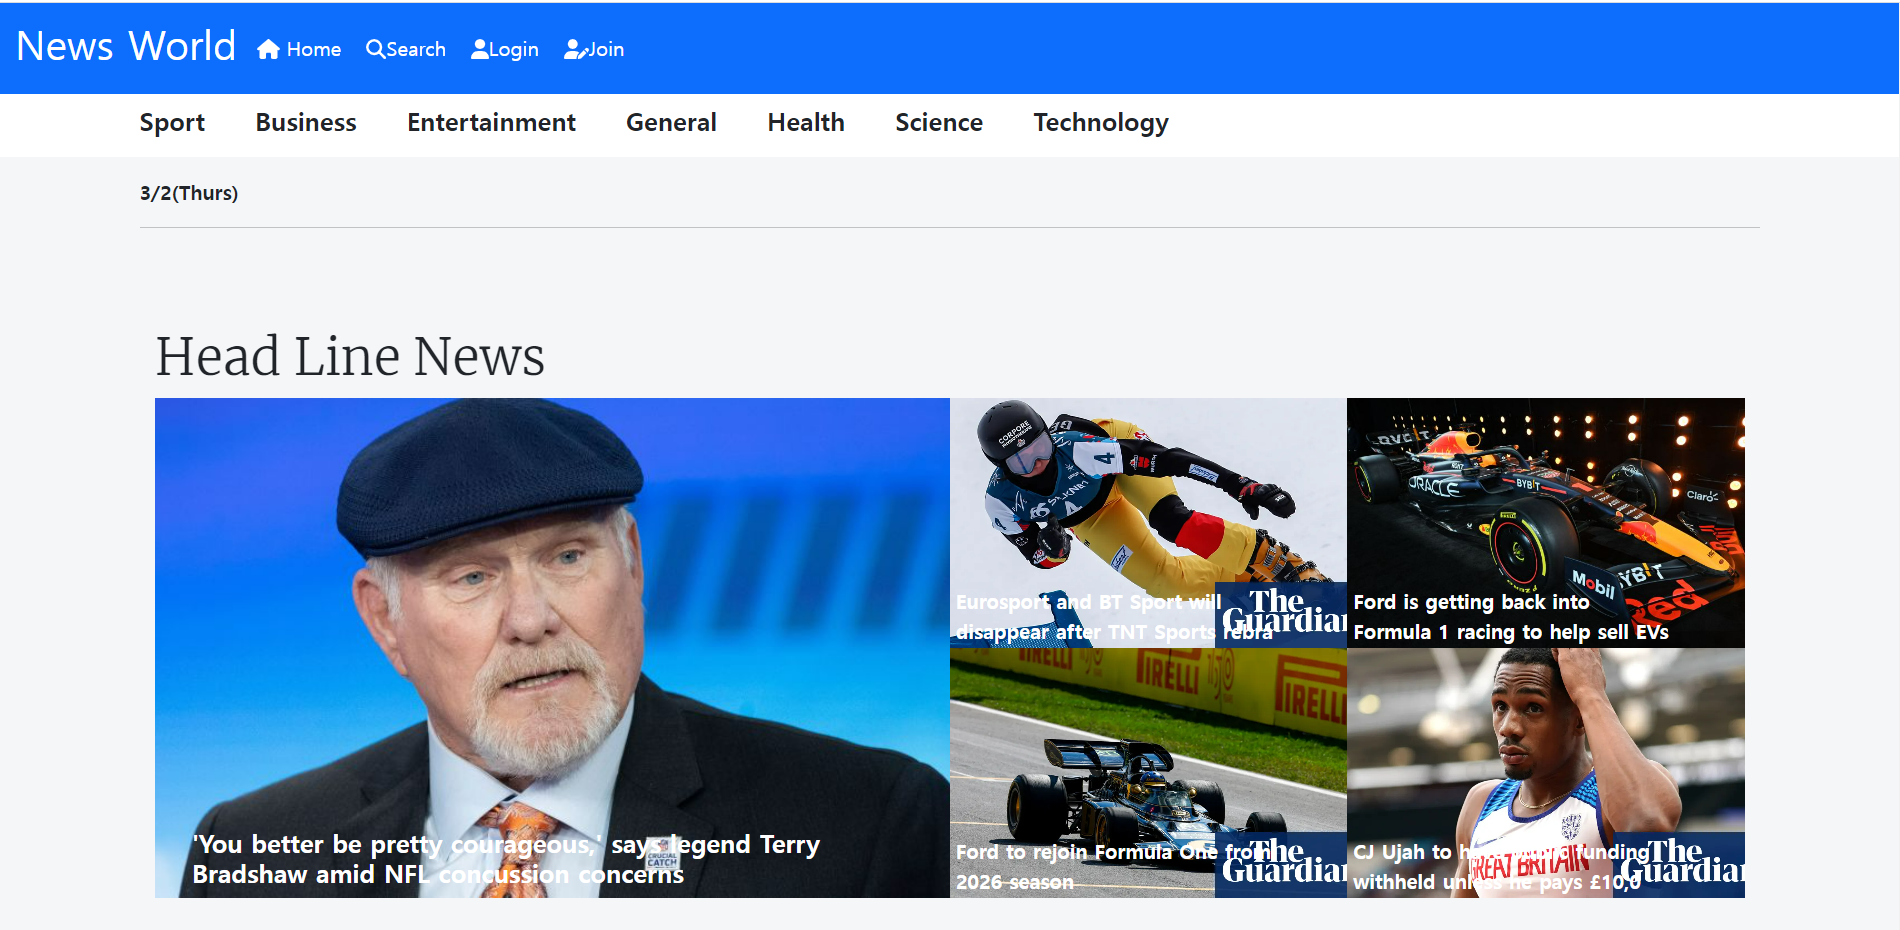Open the General category
This screenshot has width=1900, height=930.
click(x=671, y=122)
